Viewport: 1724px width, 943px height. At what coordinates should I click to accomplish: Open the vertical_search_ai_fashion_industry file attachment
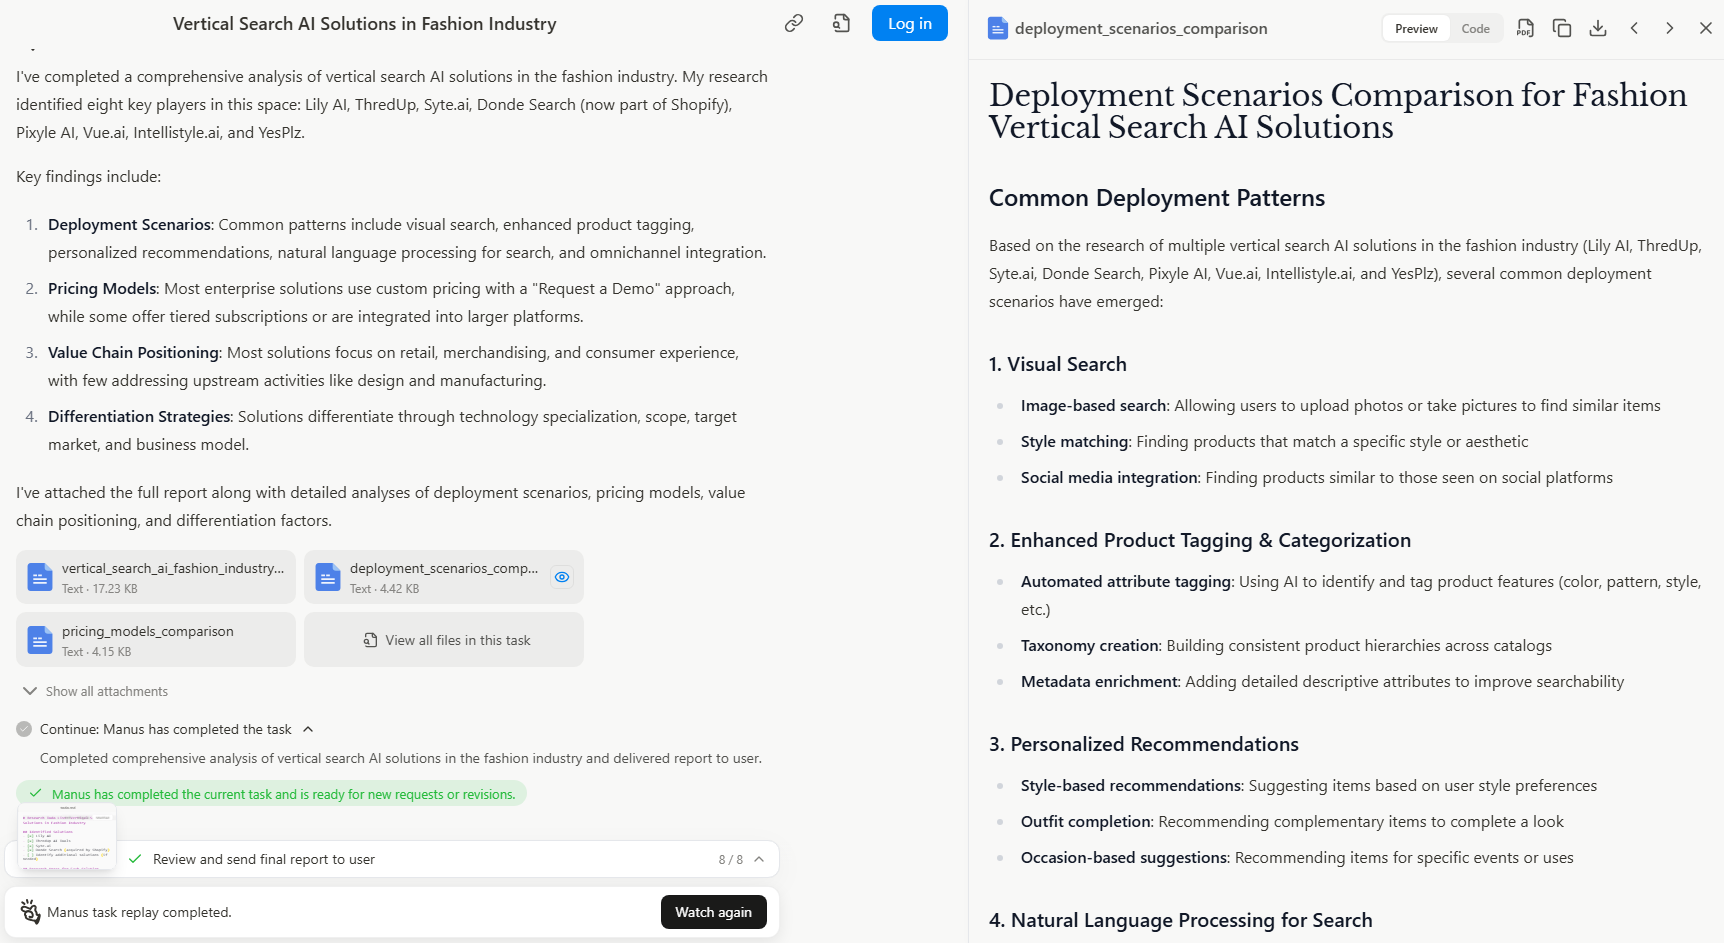pos(156,577)
